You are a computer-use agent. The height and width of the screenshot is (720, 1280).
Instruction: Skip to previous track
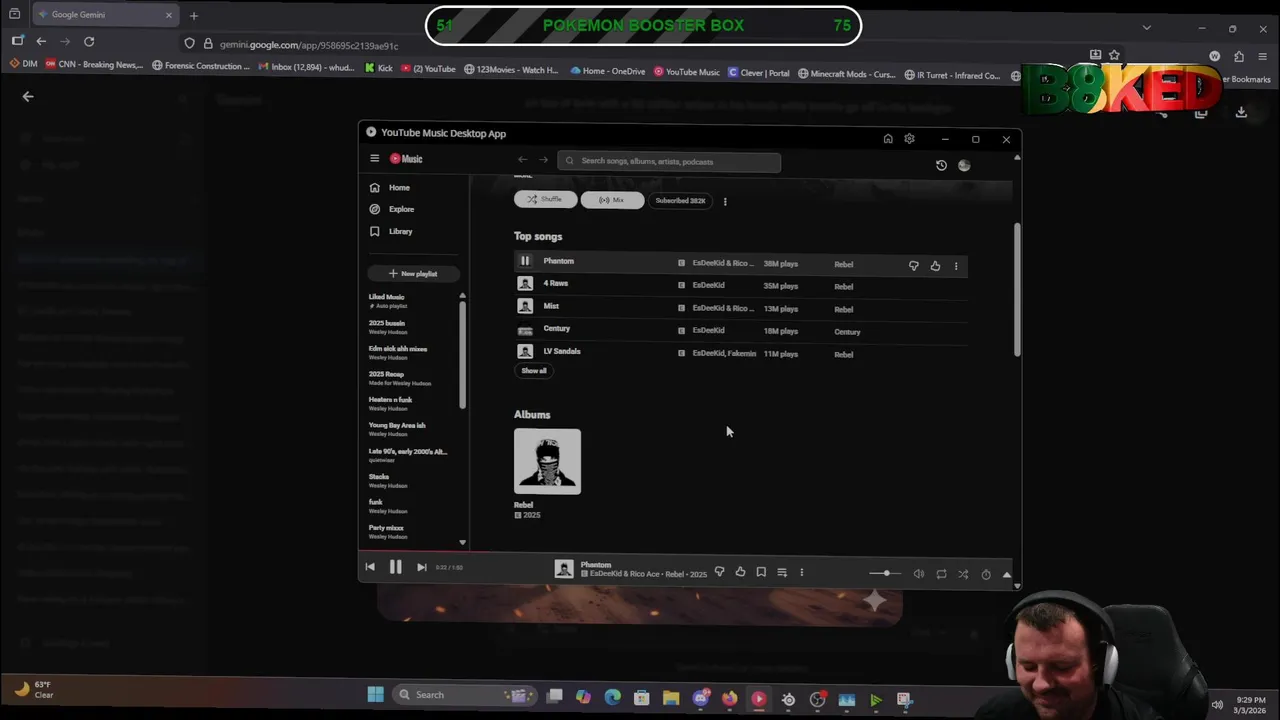coord(370,567)
